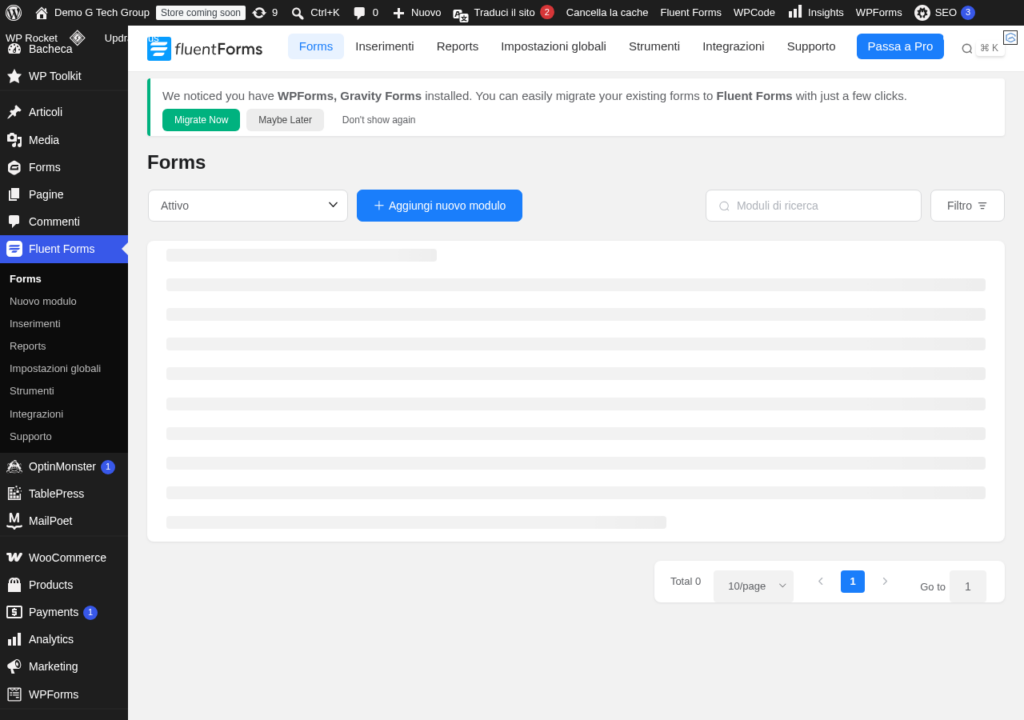Open the 10/page pagination size dropdown
This screenshot has width=1024, height=720.
(x=754, y=586)
